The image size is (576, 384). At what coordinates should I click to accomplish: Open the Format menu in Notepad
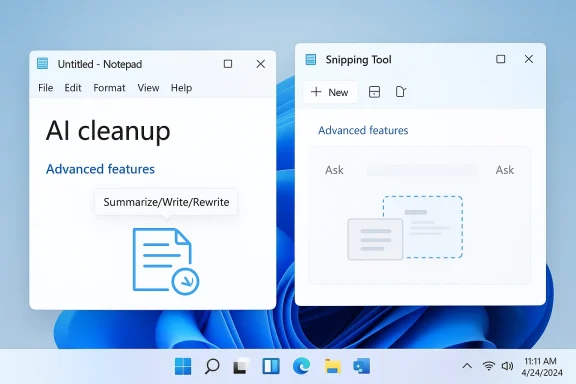109,88
